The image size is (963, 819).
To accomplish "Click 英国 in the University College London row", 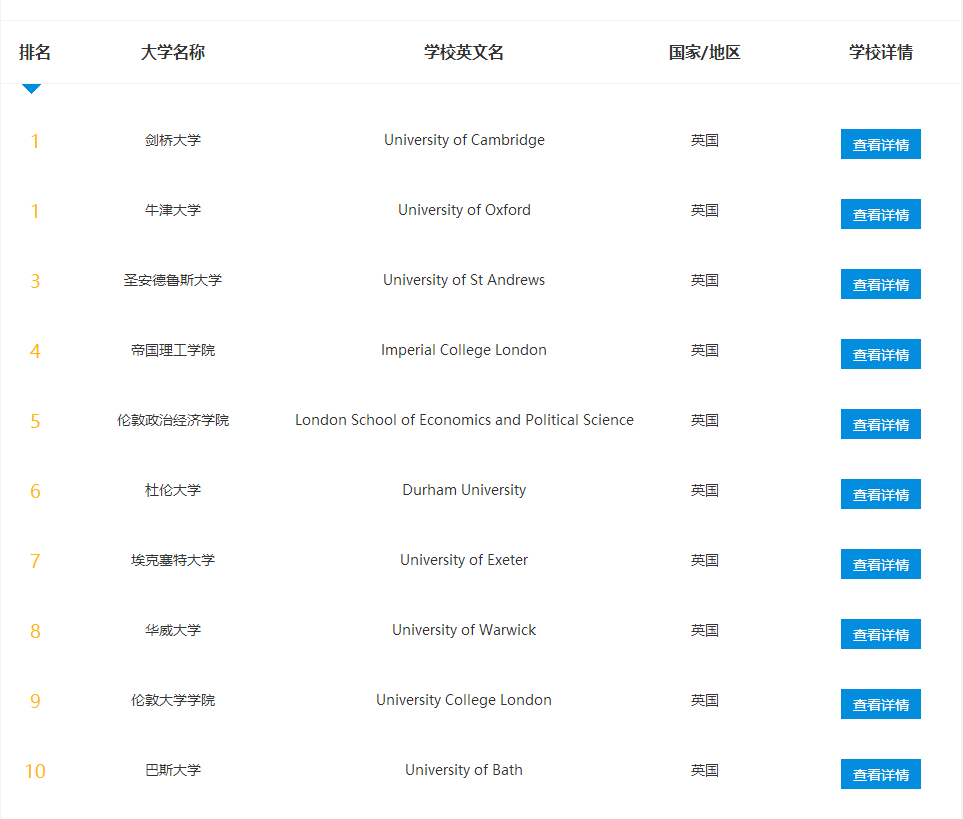I will (x=704, y=701).
